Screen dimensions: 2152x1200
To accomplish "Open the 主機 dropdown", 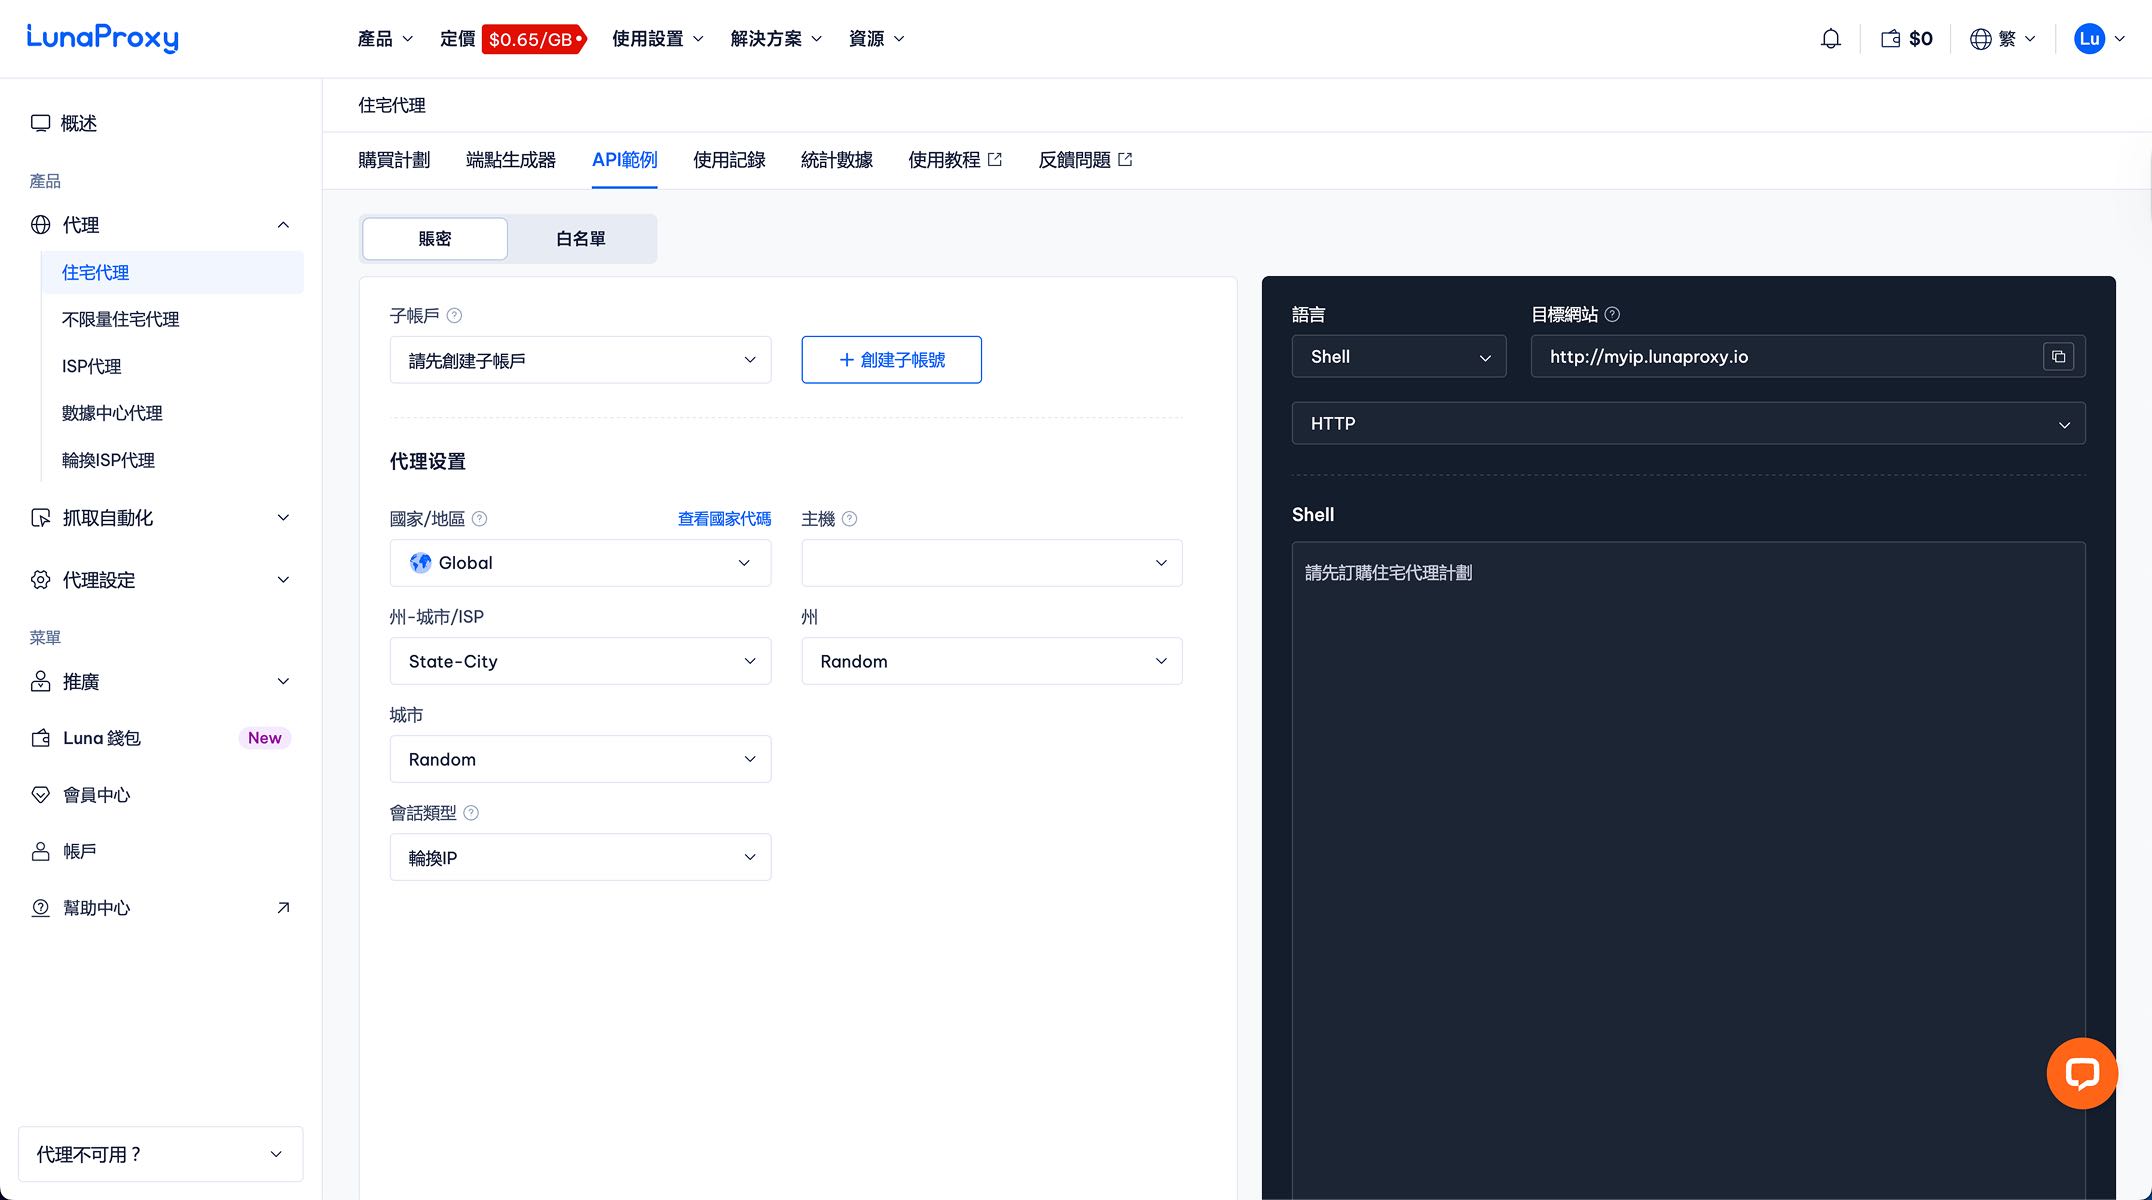I will point(992,563).
